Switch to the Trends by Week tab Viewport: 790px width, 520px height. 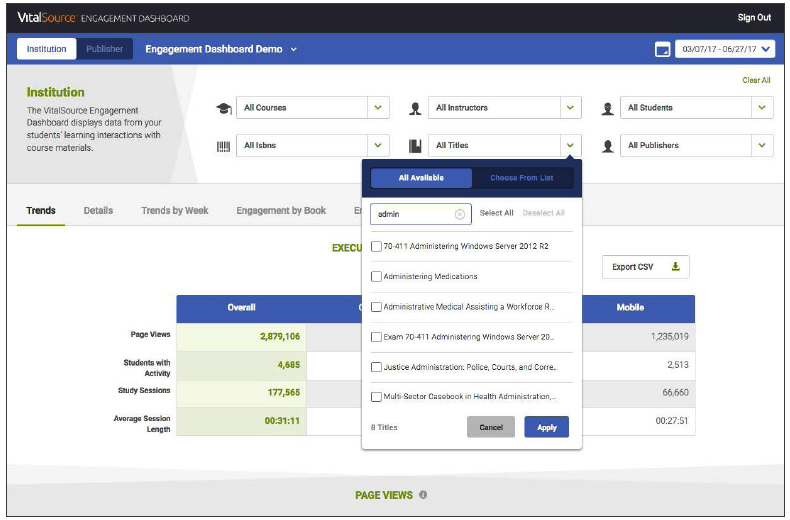[174, 211]
